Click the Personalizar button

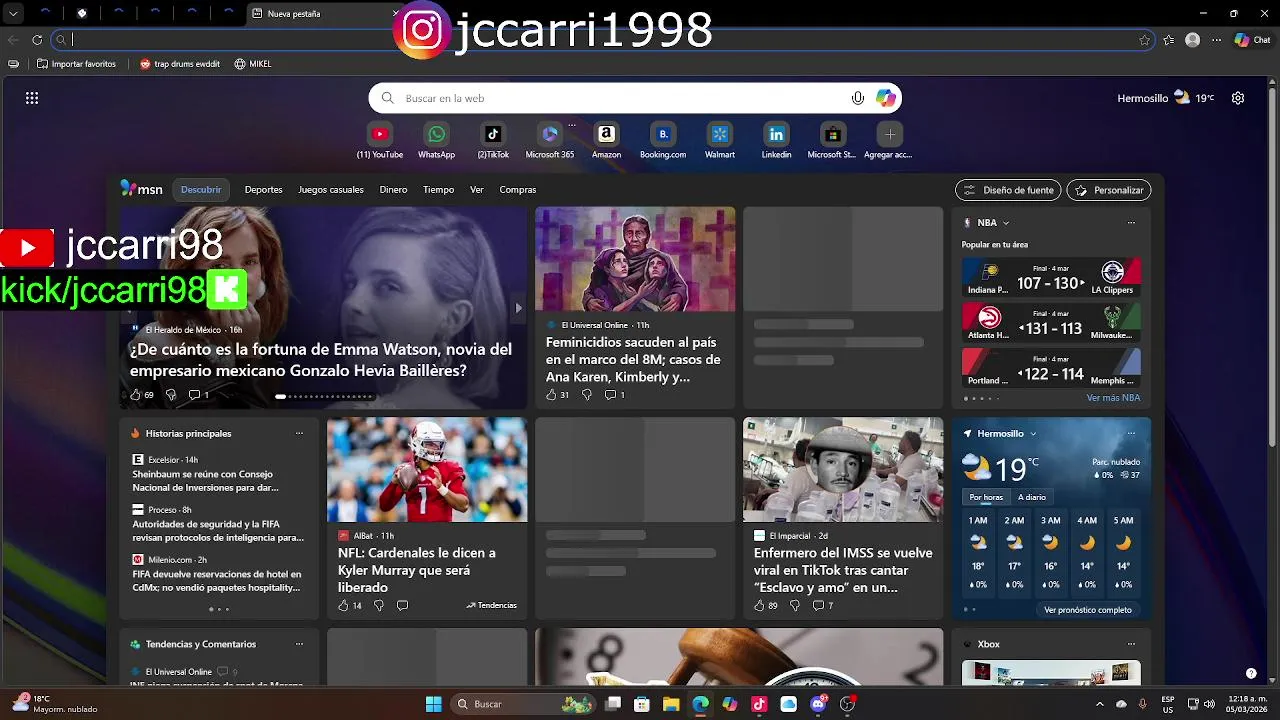[1109, 190]
